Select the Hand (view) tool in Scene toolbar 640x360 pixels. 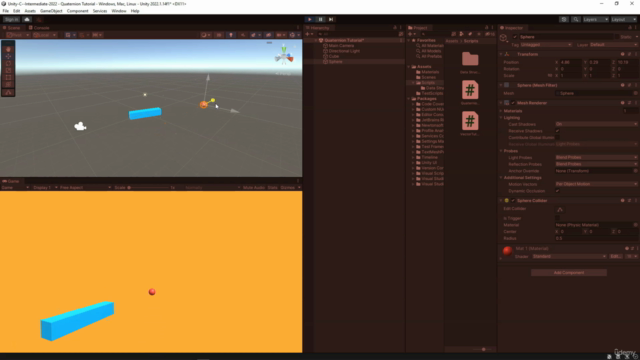pos(8,49)
